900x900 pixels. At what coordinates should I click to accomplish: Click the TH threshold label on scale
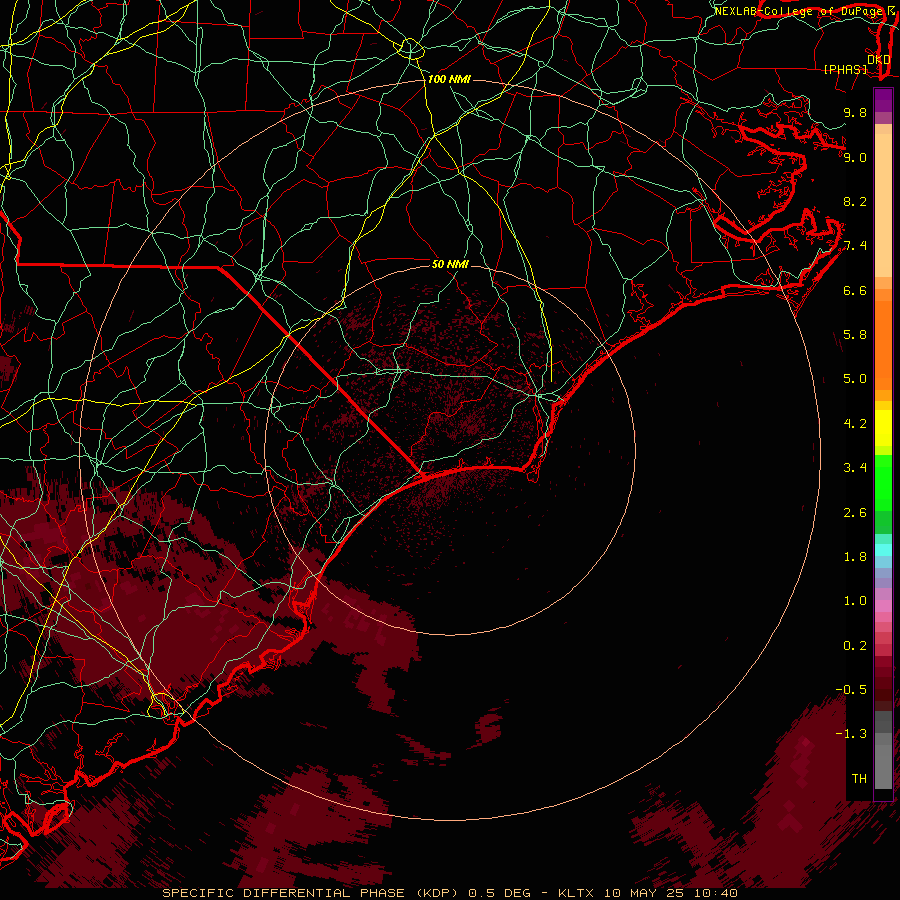coord(859,779)
